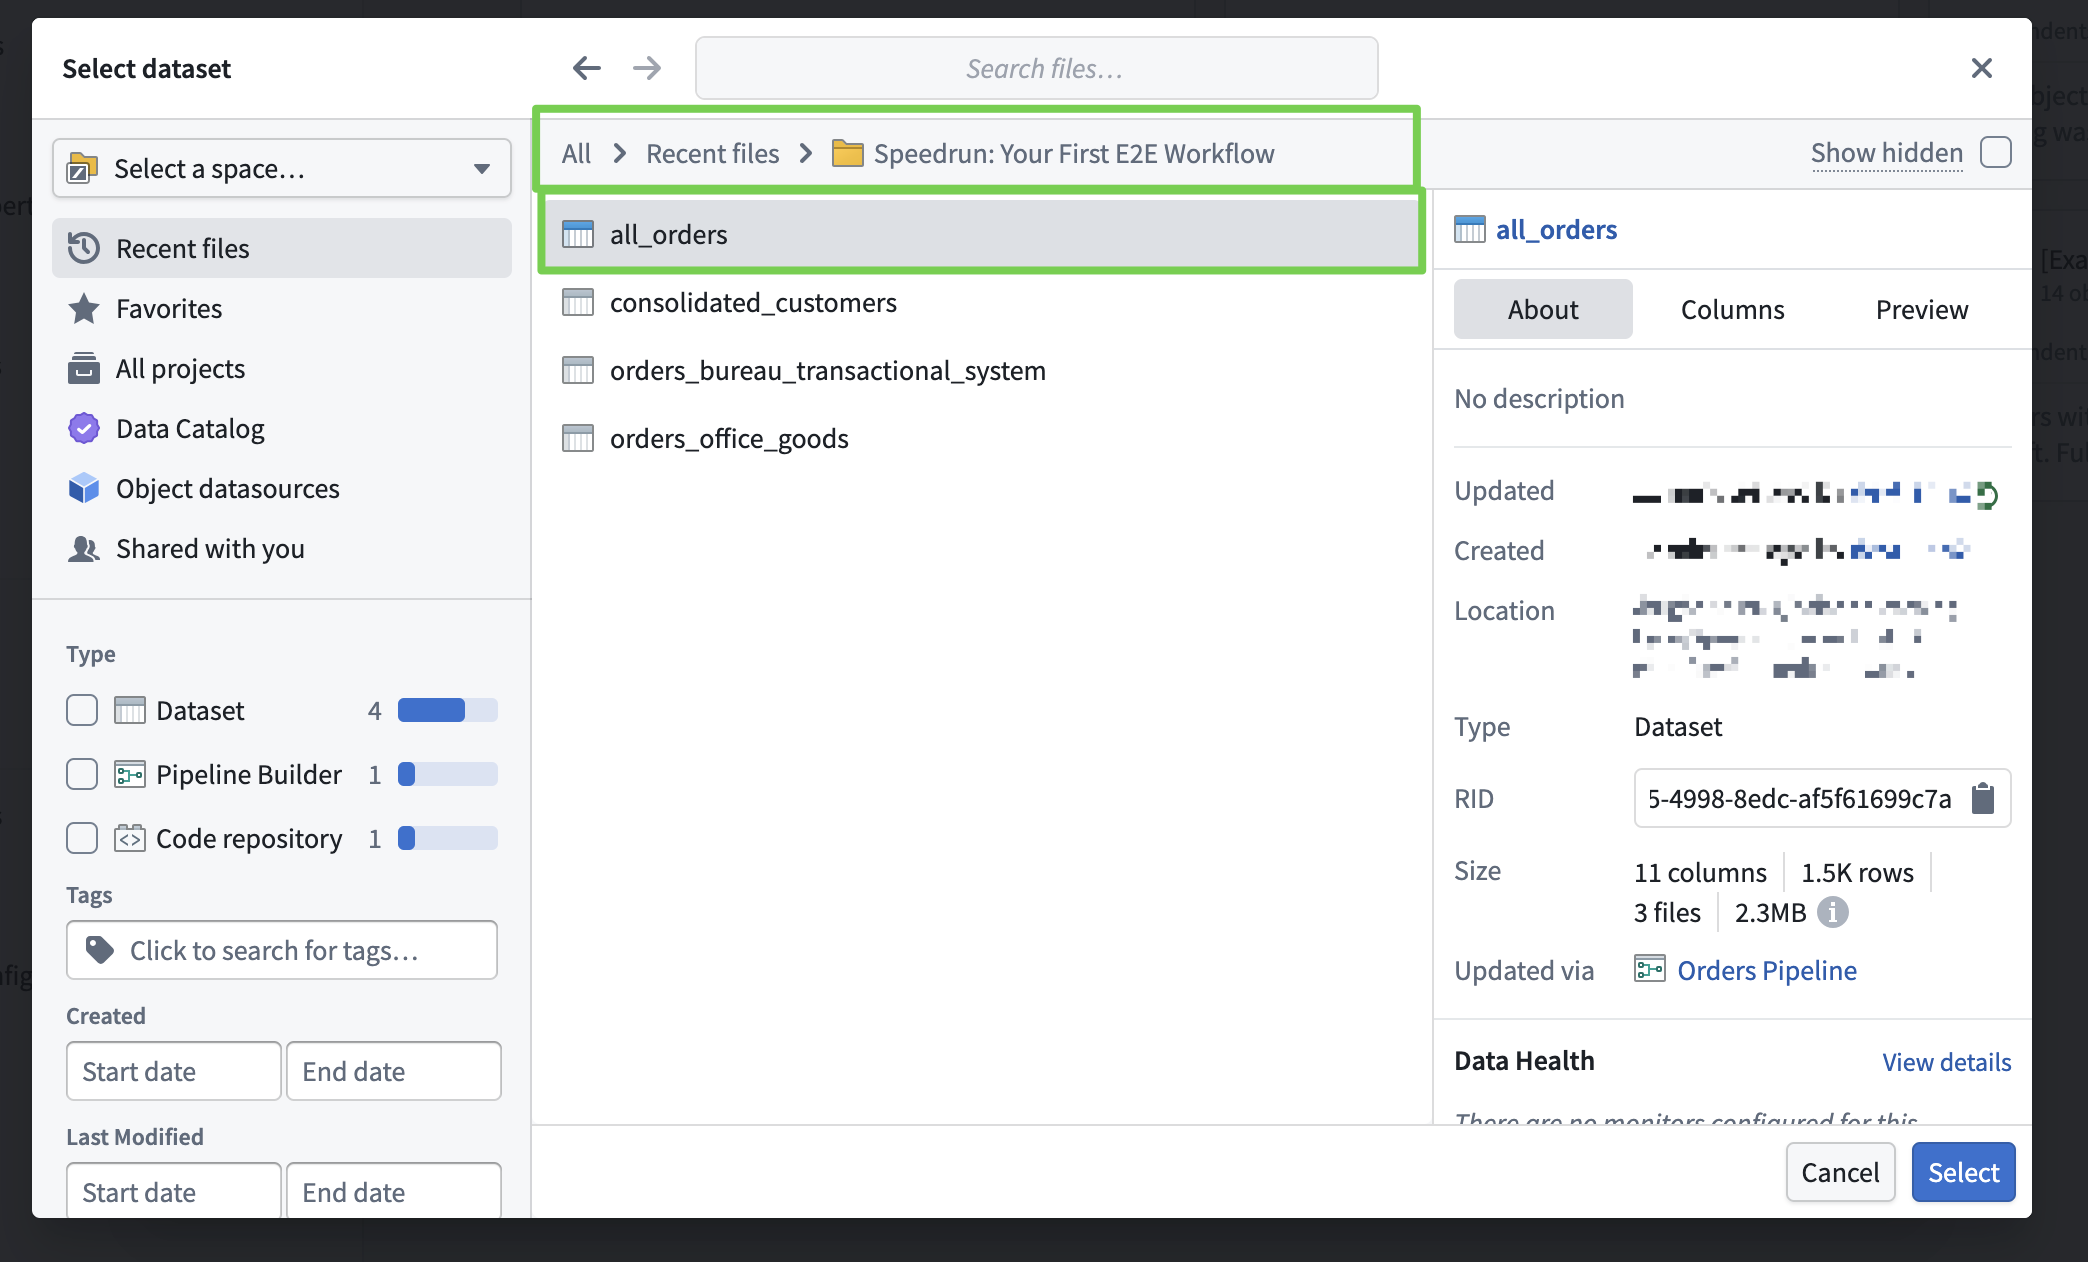Click the back navigation arrow
2088x1262 pixels.
pyautogui.click(x=586, y=68)
